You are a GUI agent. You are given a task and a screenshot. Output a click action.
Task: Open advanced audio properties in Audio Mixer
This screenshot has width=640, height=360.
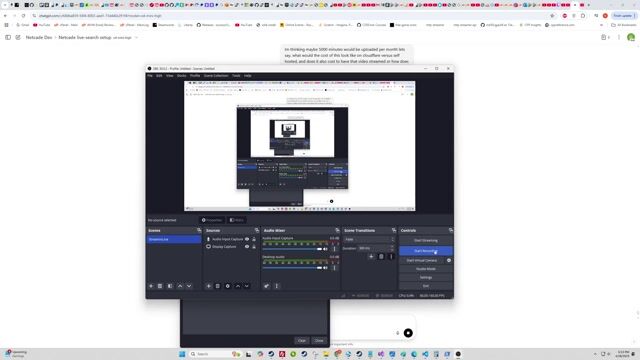tap(267, 286)
